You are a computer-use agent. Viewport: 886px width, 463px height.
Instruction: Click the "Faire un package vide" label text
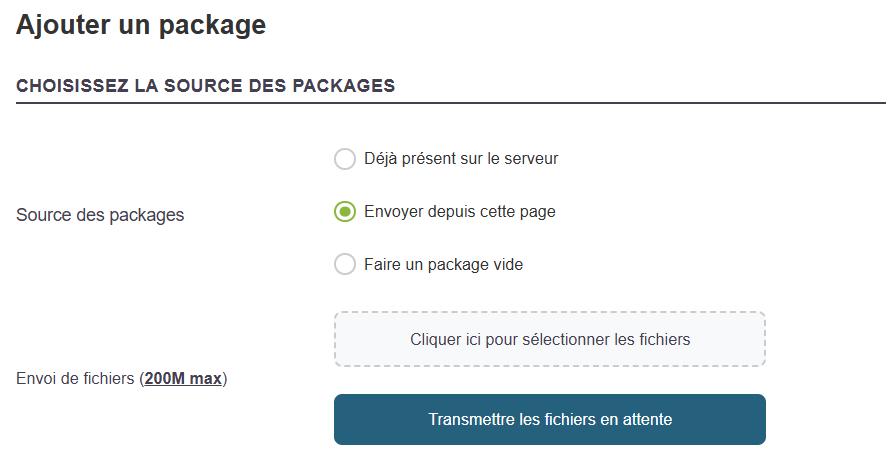tap(443, 265)
